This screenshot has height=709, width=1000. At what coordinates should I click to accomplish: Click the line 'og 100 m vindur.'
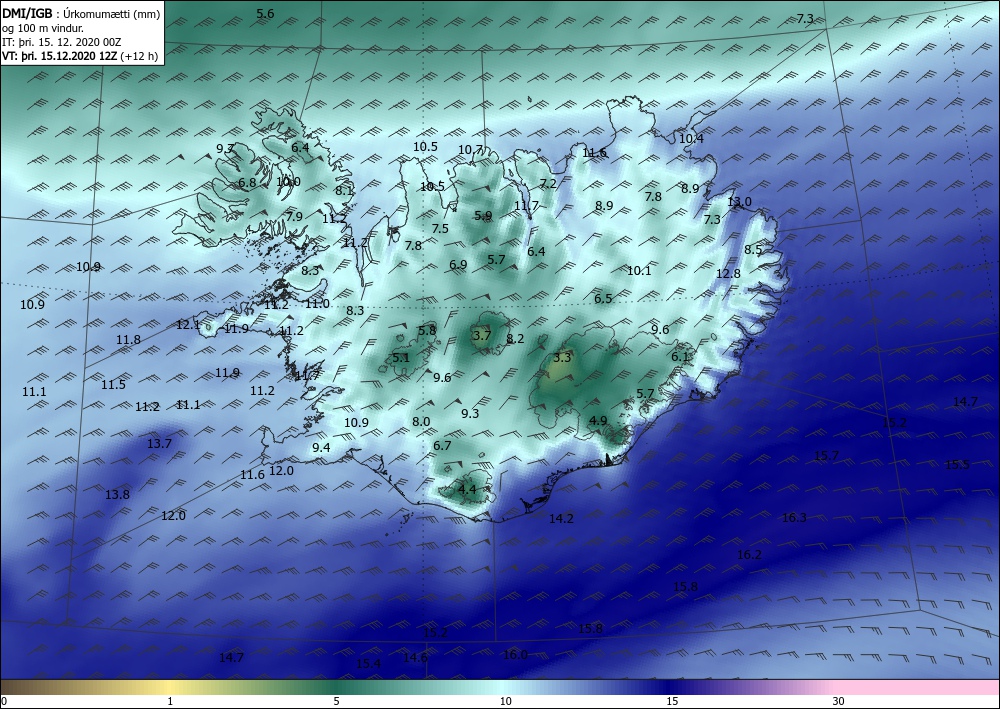point(43,27)
